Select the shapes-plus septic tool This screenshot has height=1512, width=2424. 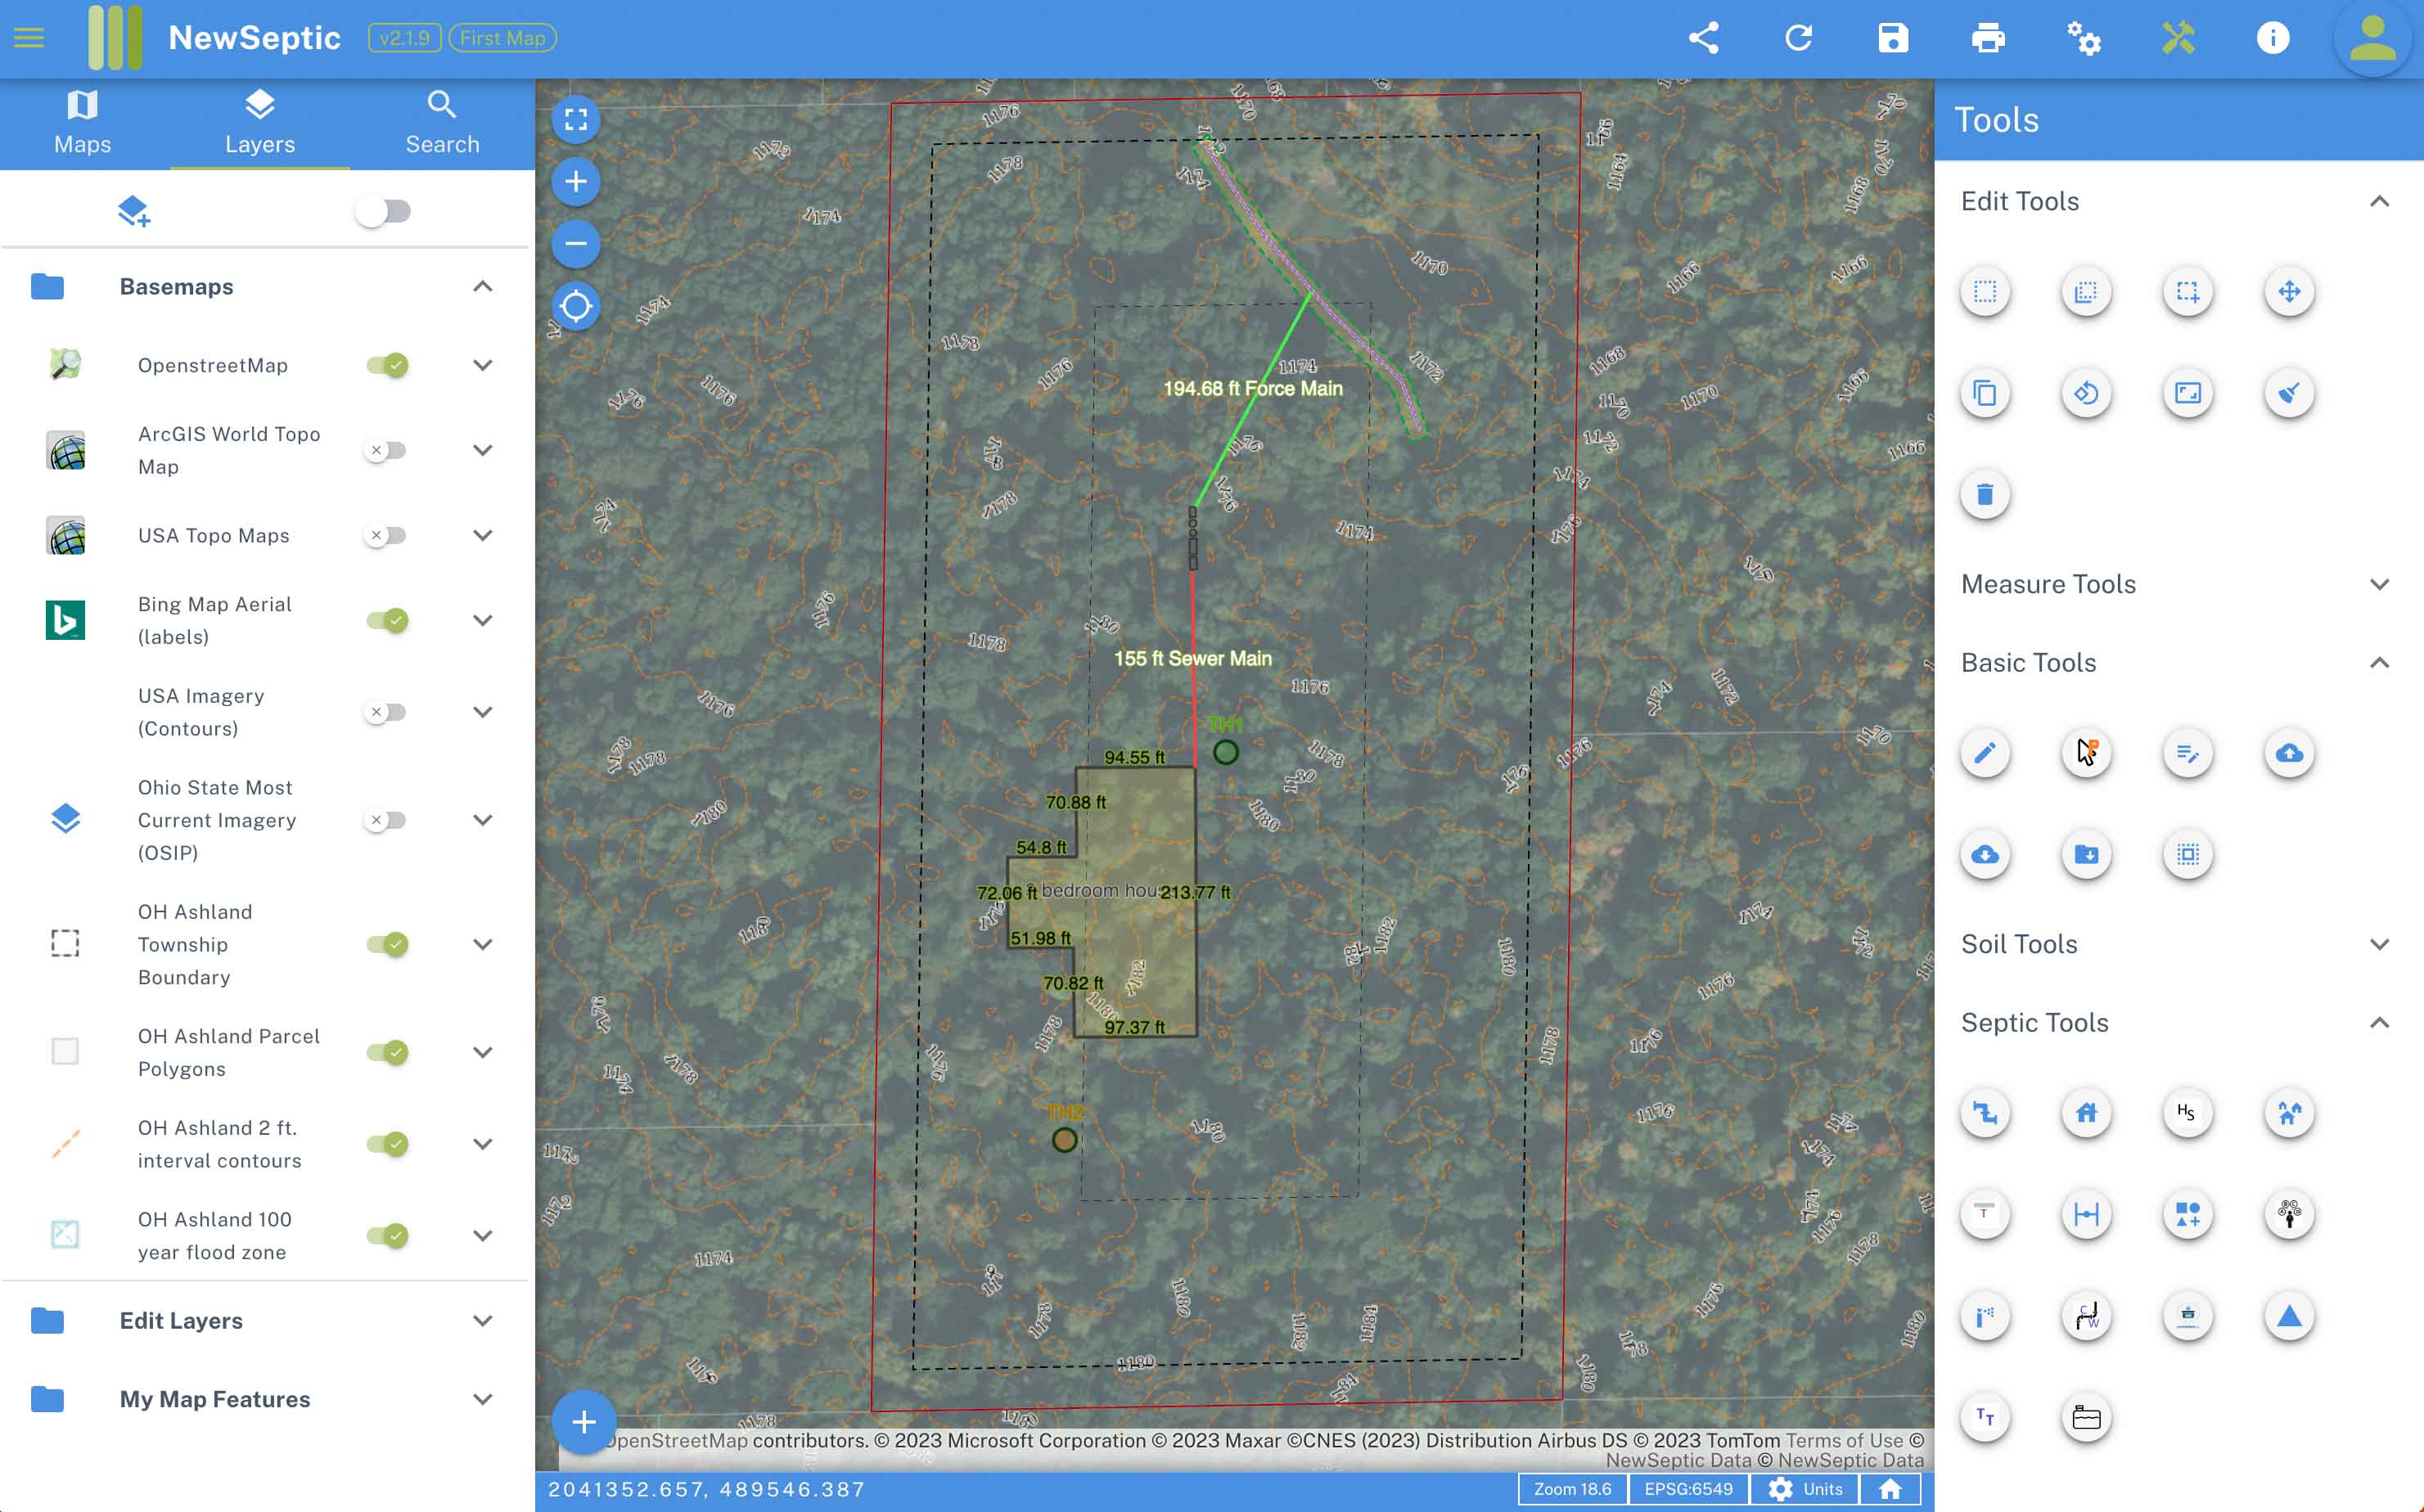[x=2187, y=1215]
